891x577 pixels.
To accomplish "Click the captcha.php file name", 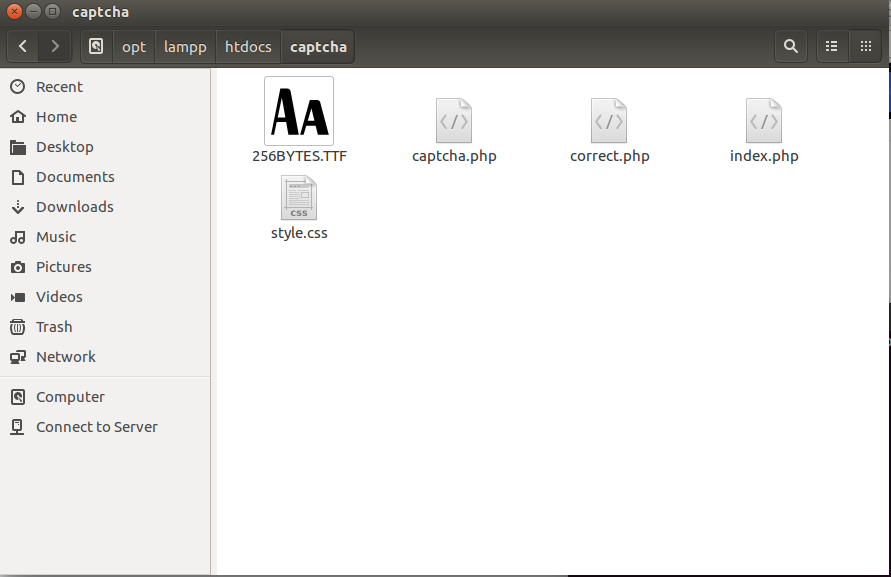I will coord(454,156).
